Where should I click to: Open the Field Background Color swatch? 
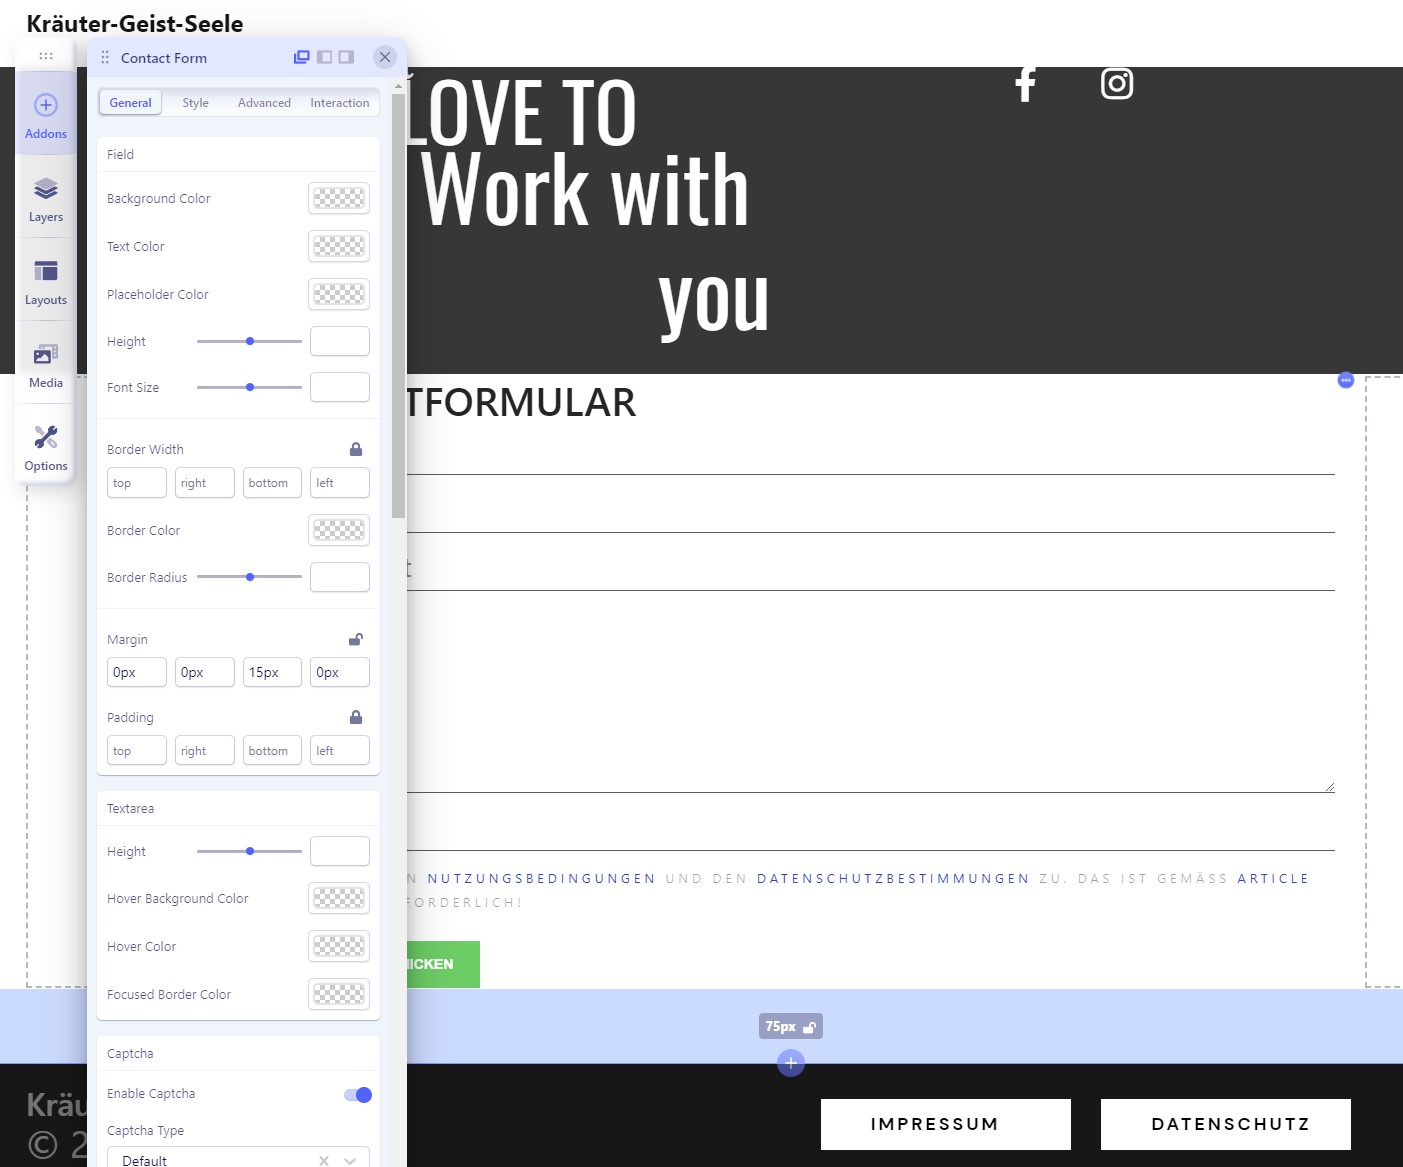pyautogui.click(x=339, y=198)
